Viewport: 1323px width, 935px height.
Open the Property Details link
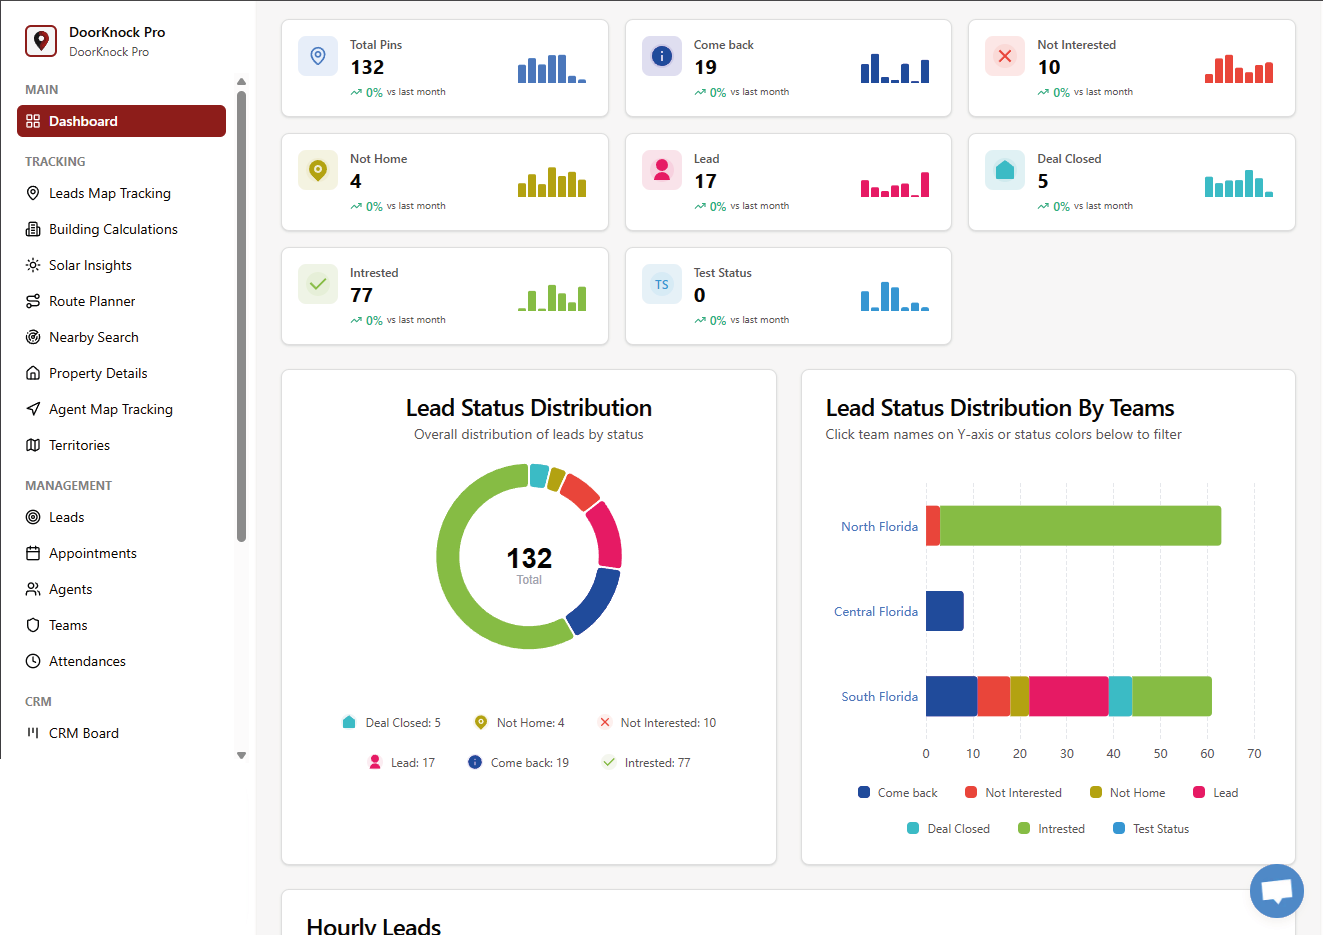pos(98,373)
